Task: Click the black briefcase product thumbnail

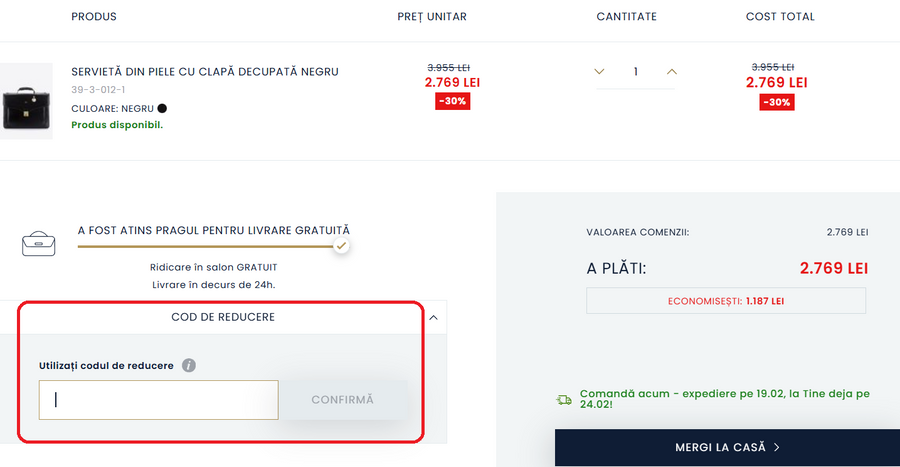Action: coord(25,101)
